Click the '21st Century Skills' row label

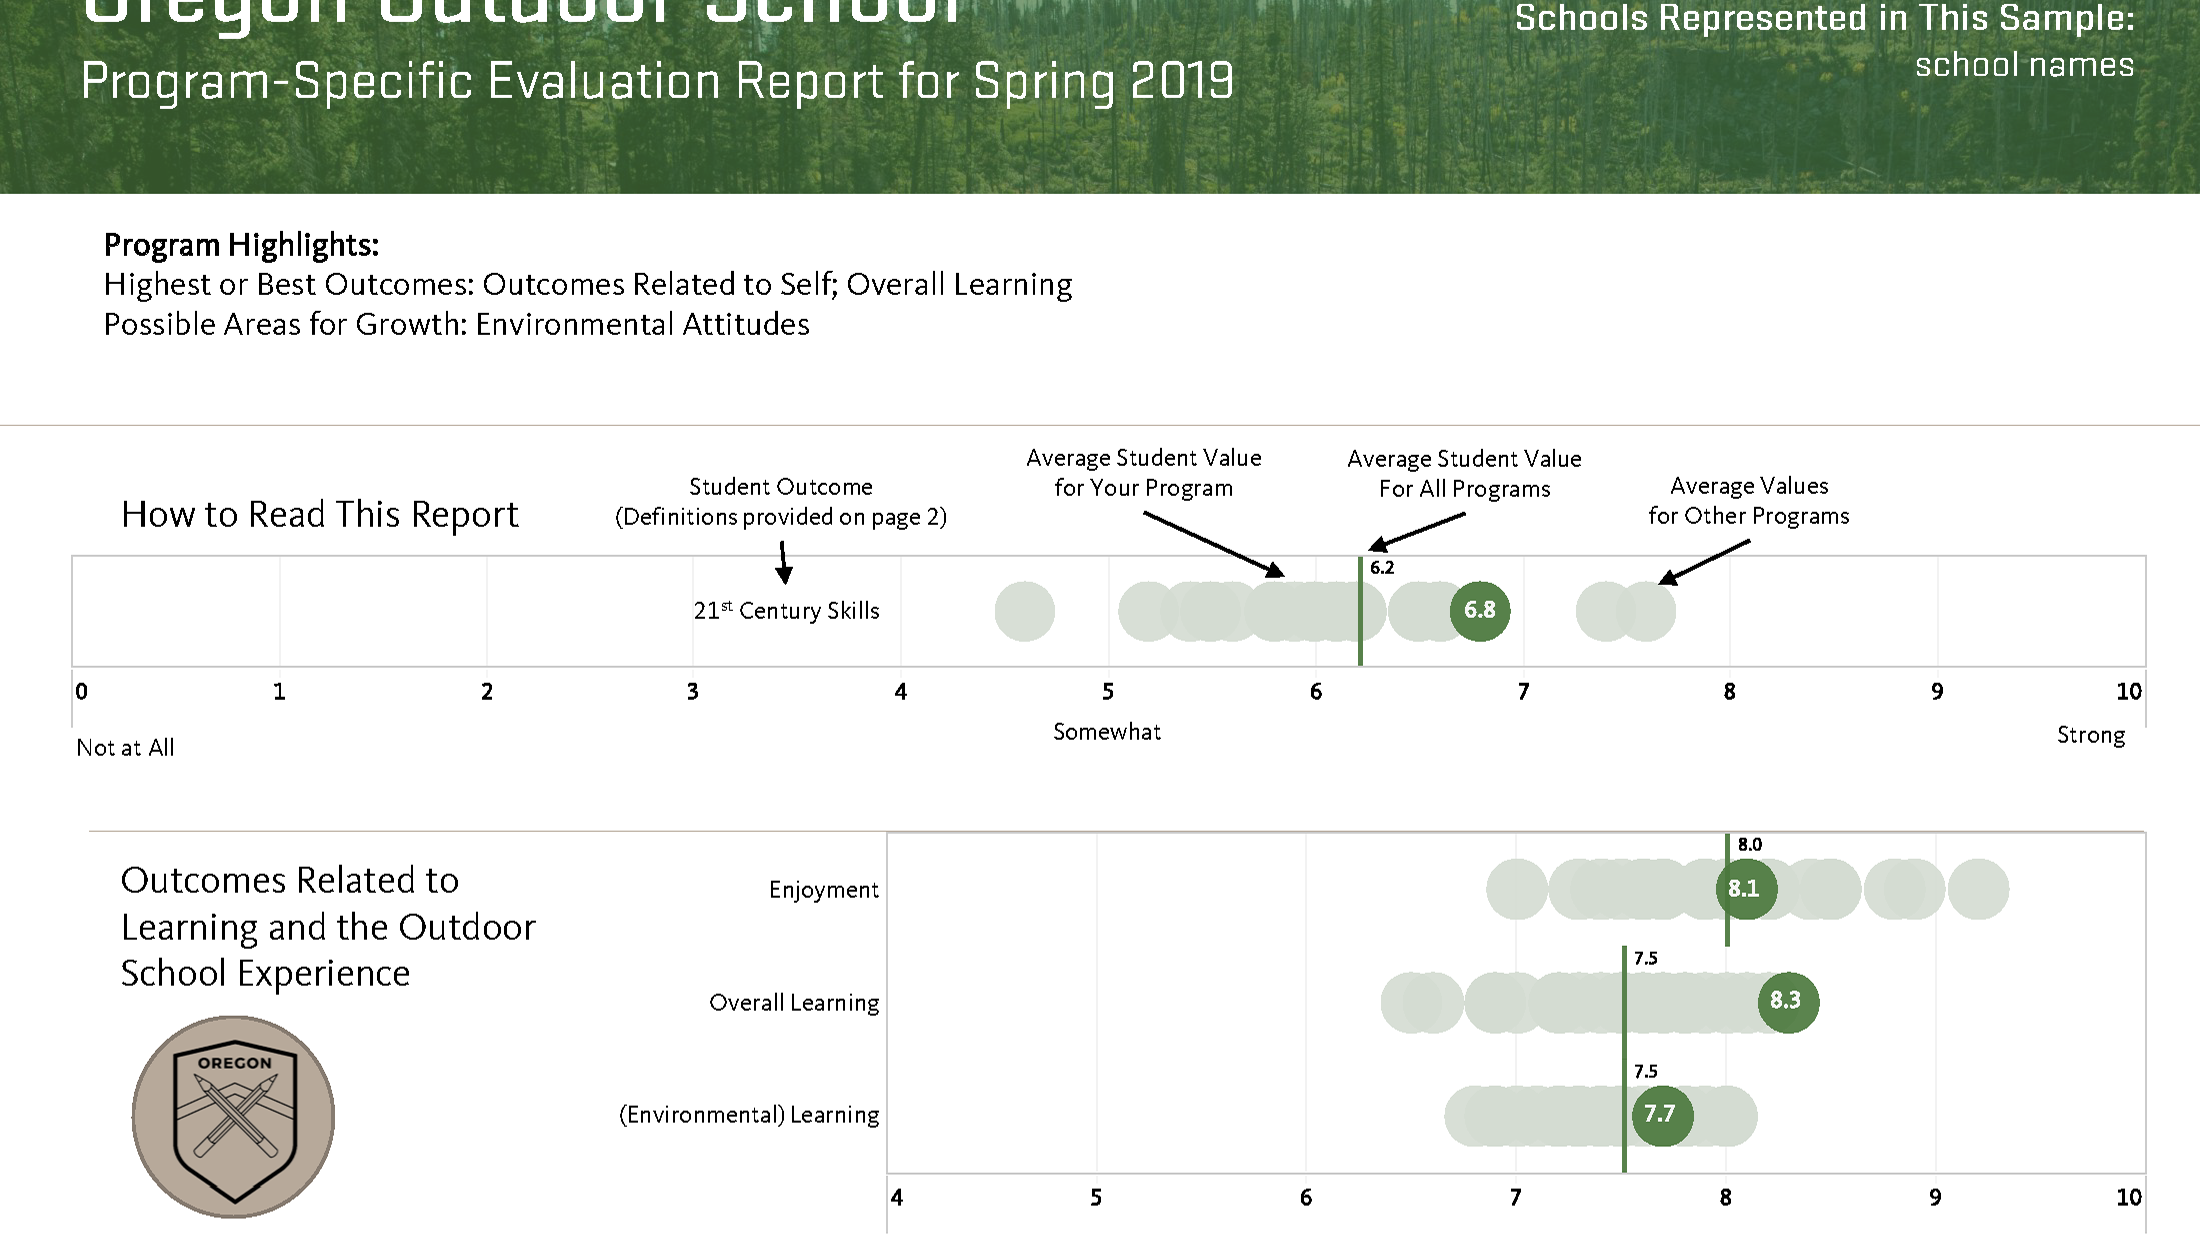[787, 611]
